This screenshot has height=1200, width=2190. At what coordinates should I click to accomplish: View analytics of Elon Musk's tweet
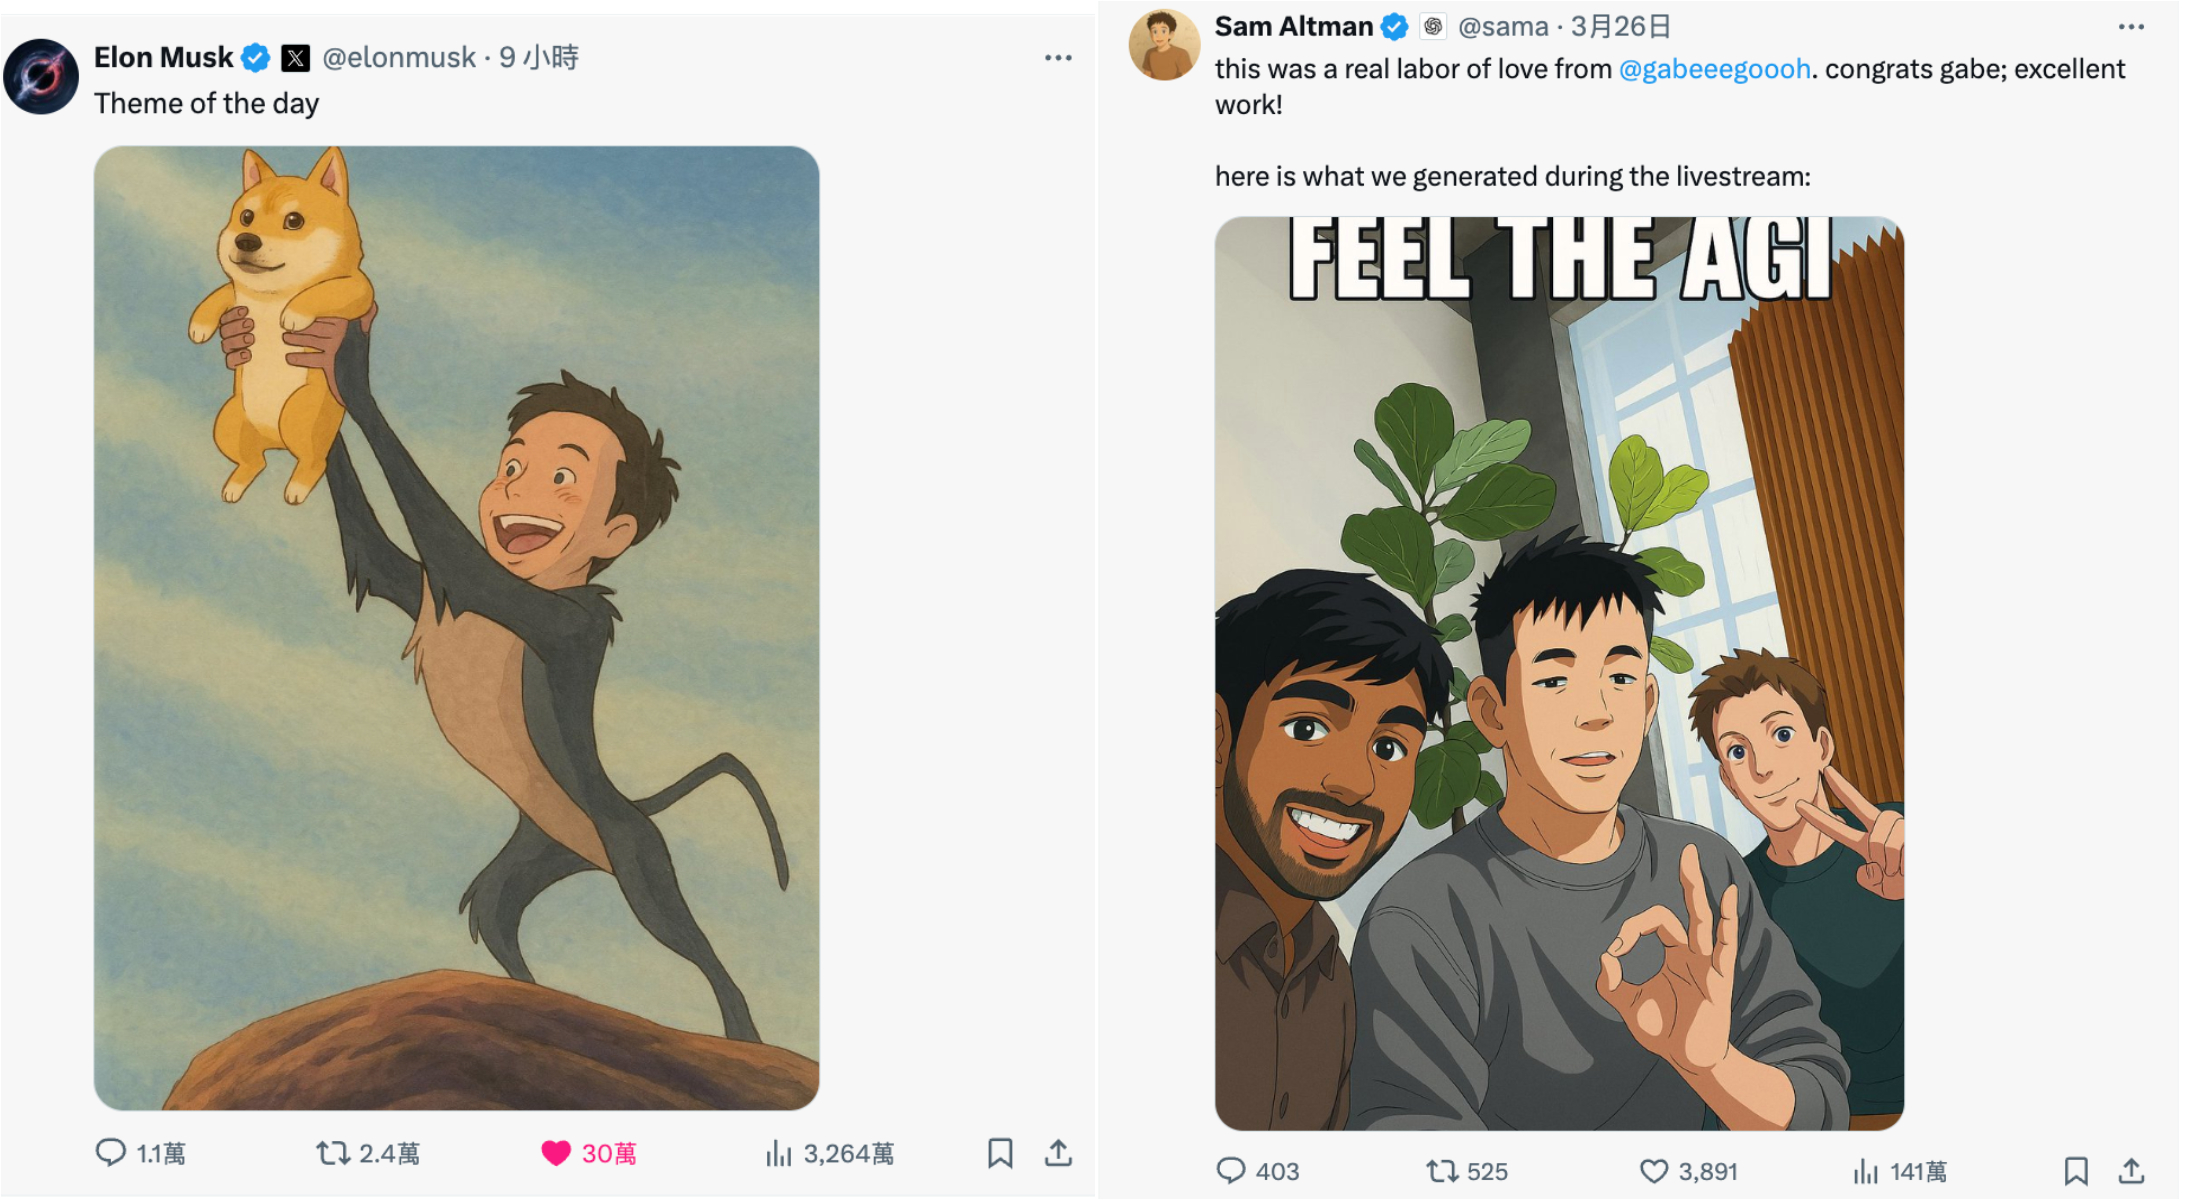pos(779,1154)
